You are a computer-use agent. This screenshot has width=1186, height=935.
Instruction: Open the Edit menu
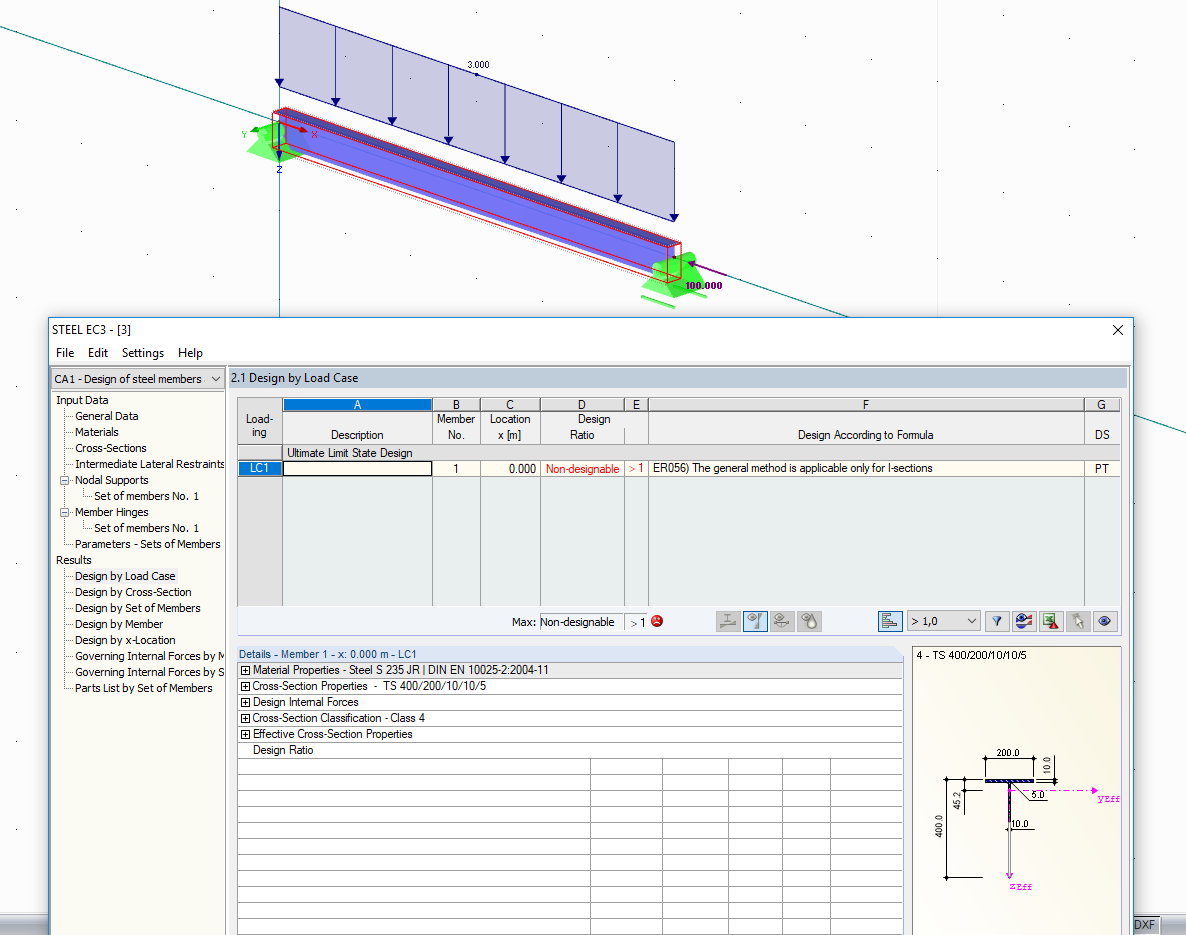[98, 353]
